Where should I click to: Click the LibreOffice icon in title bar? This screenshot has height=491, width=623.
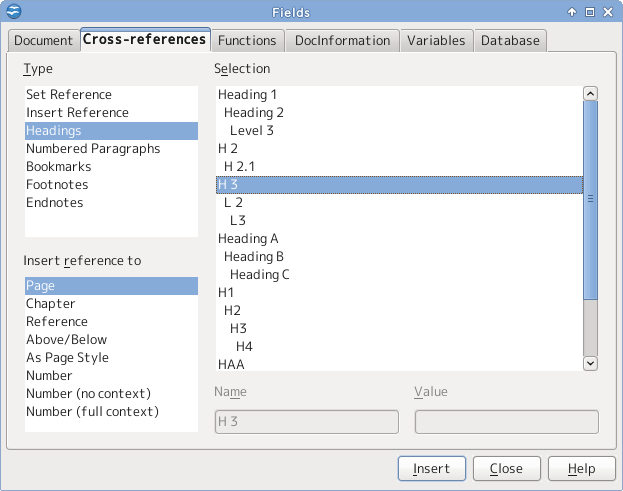click(x=14, y=12)
